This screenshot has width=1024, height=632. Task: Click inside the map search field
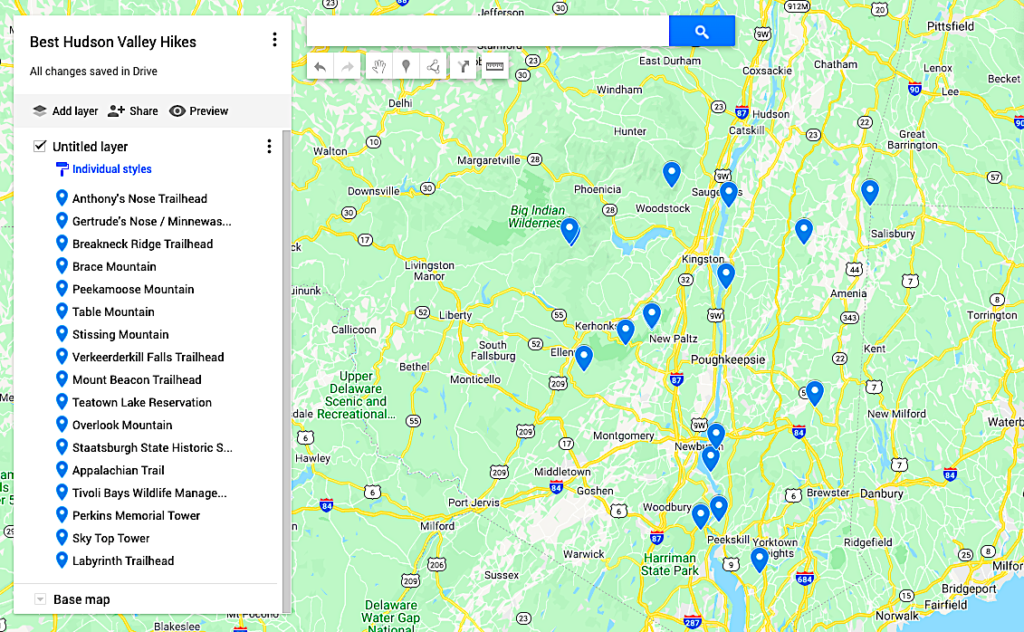(x=488, y=31)
